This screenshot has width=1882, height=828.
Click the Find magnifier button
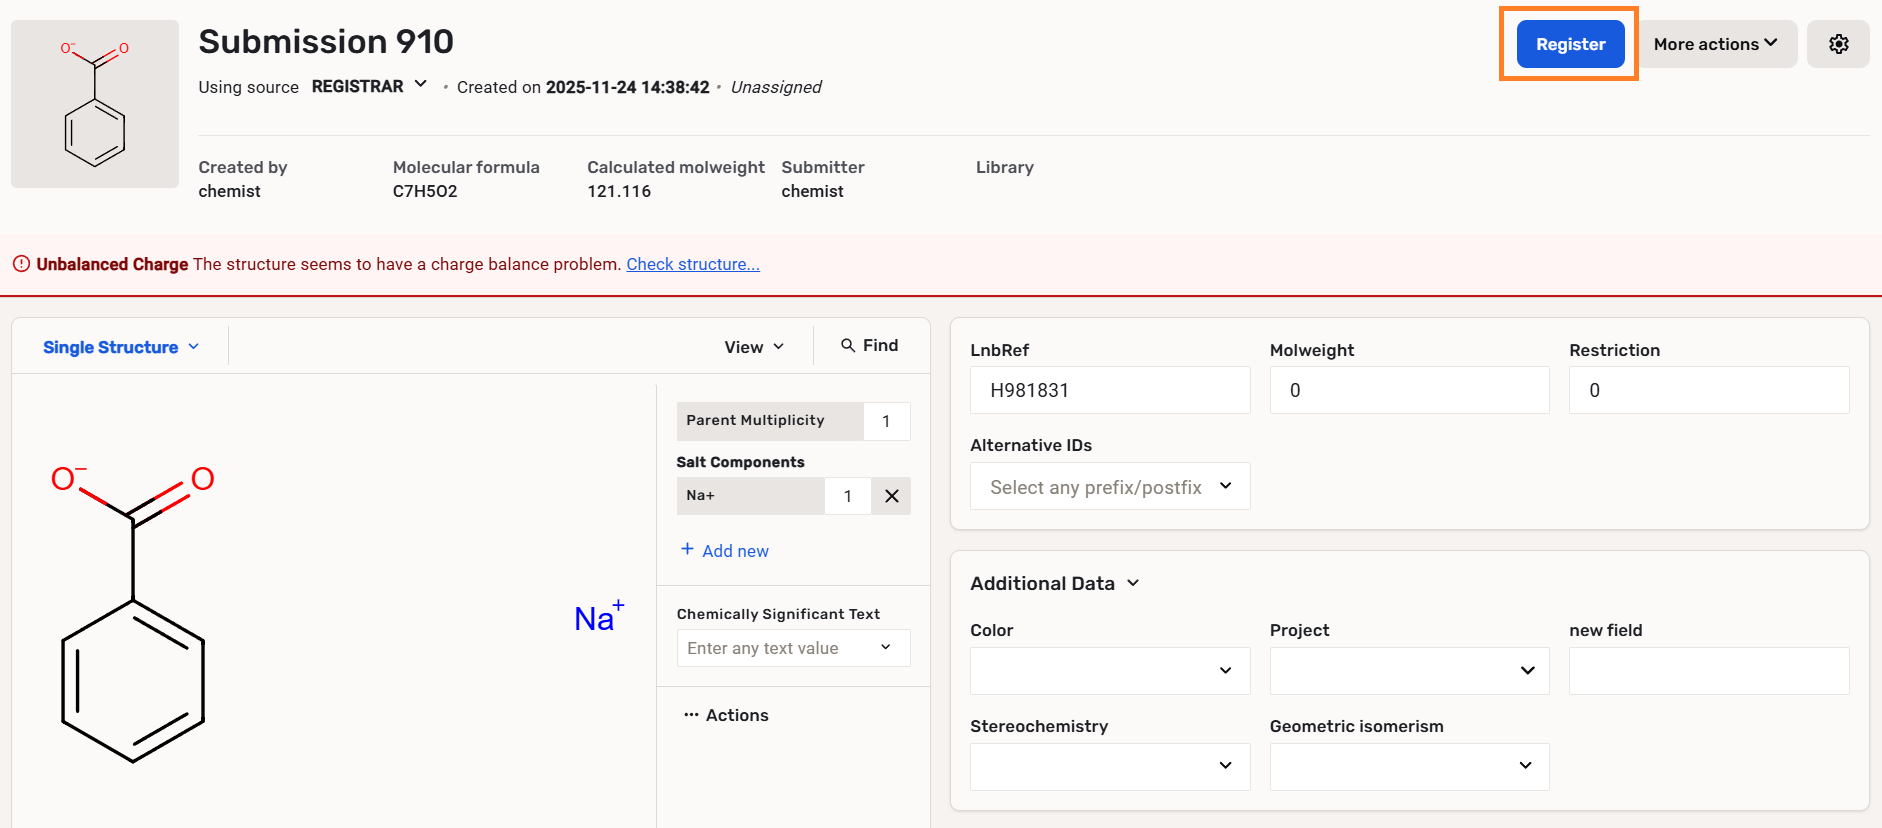(869, 345)
